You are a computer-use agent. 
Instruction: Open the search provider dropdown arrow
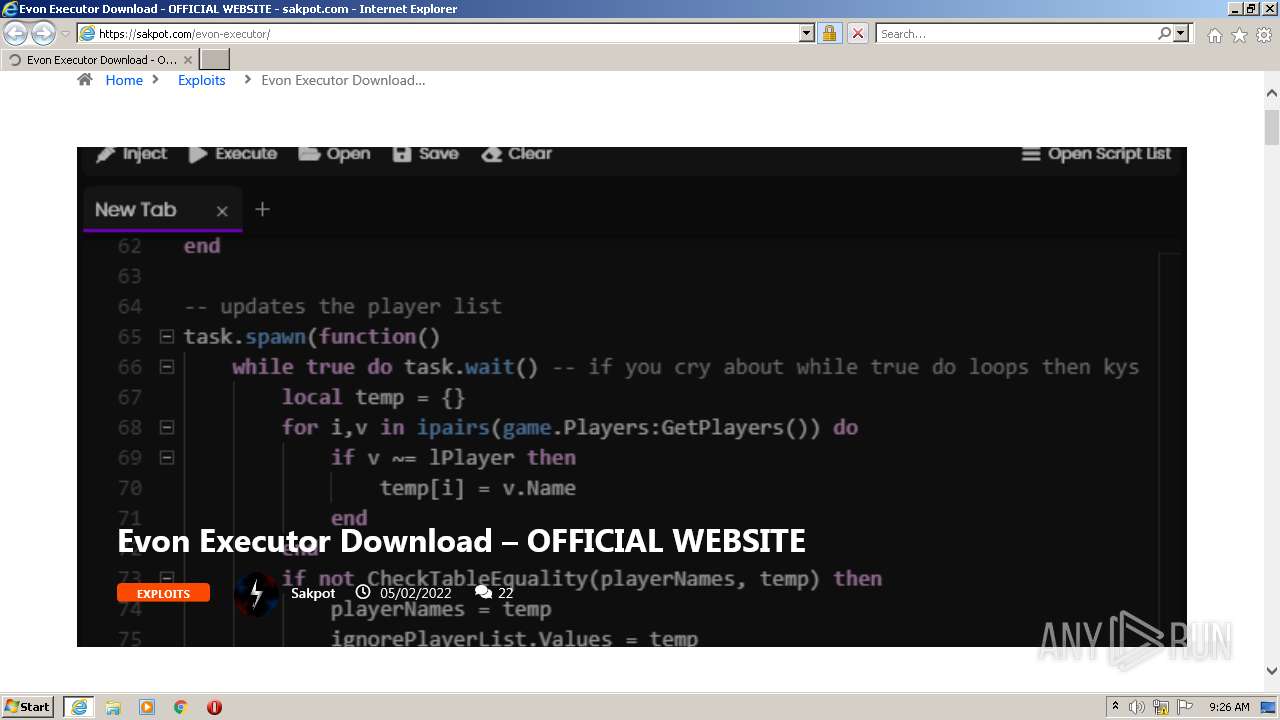click(1181, 33)
